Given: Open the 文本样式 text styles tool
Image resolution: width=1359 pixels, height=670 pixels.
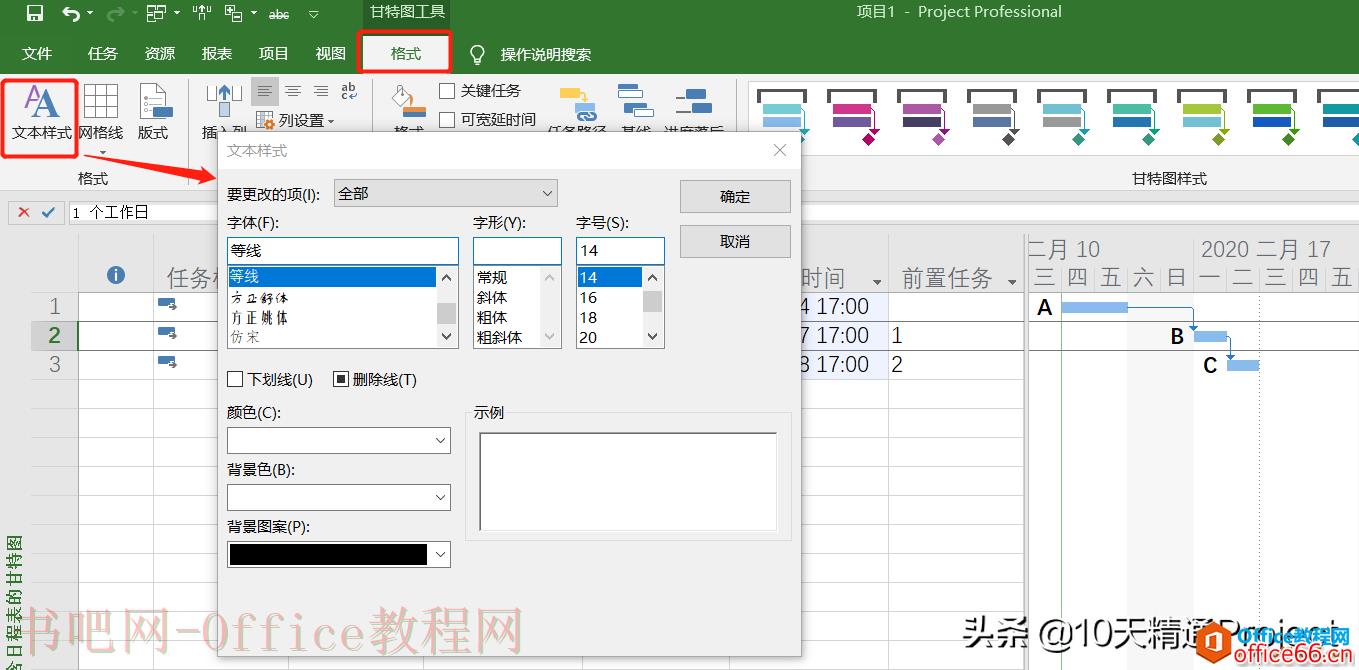Looking at the screenshot, I should click(41, 112).
